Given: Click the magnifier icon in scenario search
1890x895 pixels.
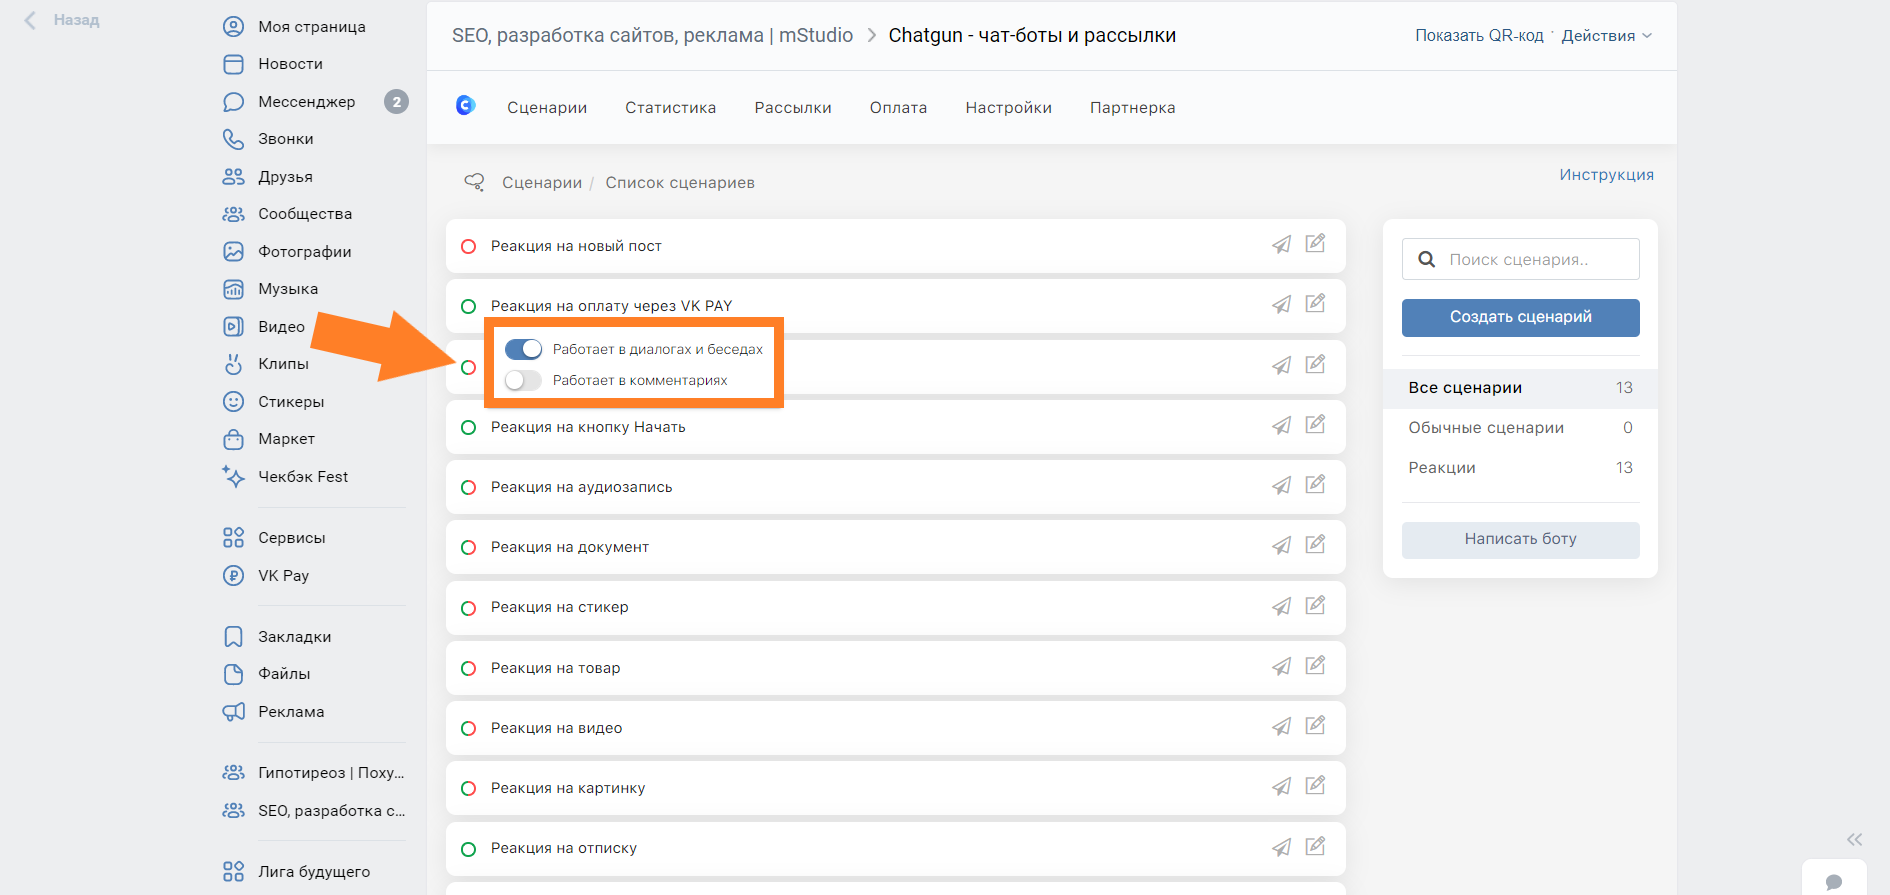Looking at the screenshot, I should (x=1427, y=259).
